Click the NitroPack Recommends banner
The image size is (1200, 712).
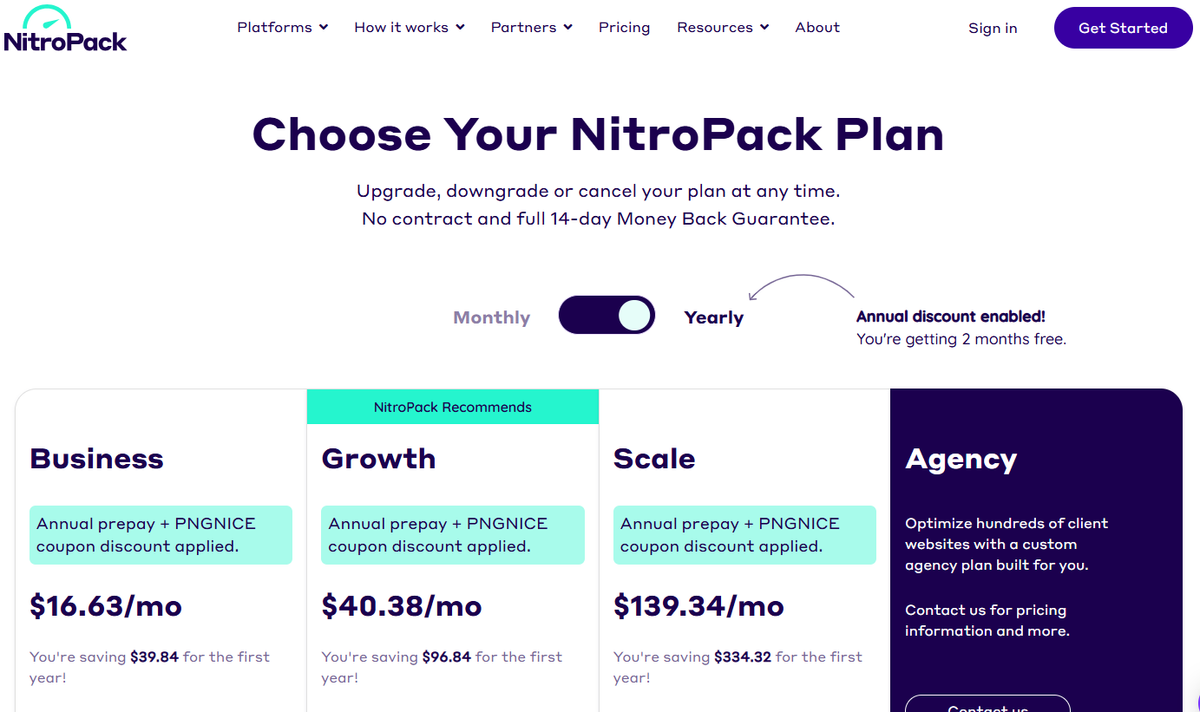pos(452,406)
